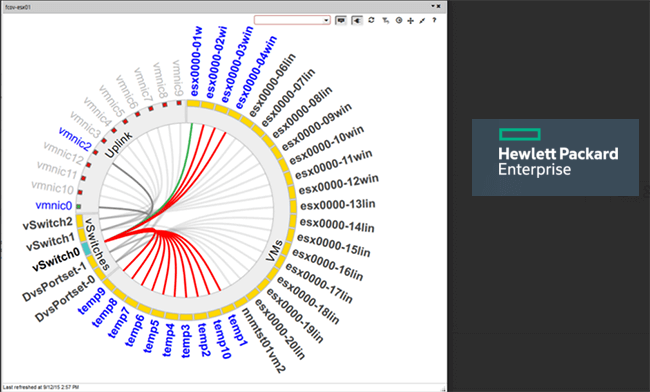650x392 pixels.
Task: Select the greyed vmnic10 label
Action: pyautogui.click(x=53, y=187)
